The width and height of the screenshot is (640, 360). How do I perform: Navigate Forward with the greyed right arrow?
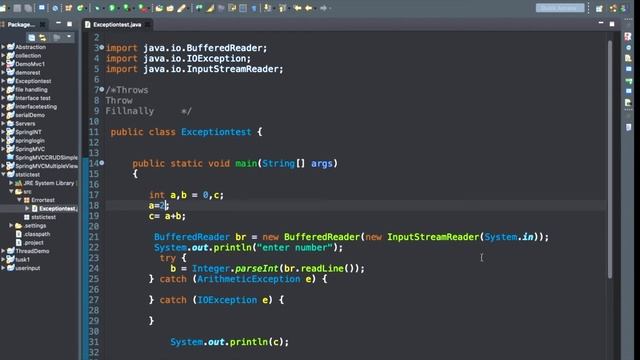coord(323,8)
